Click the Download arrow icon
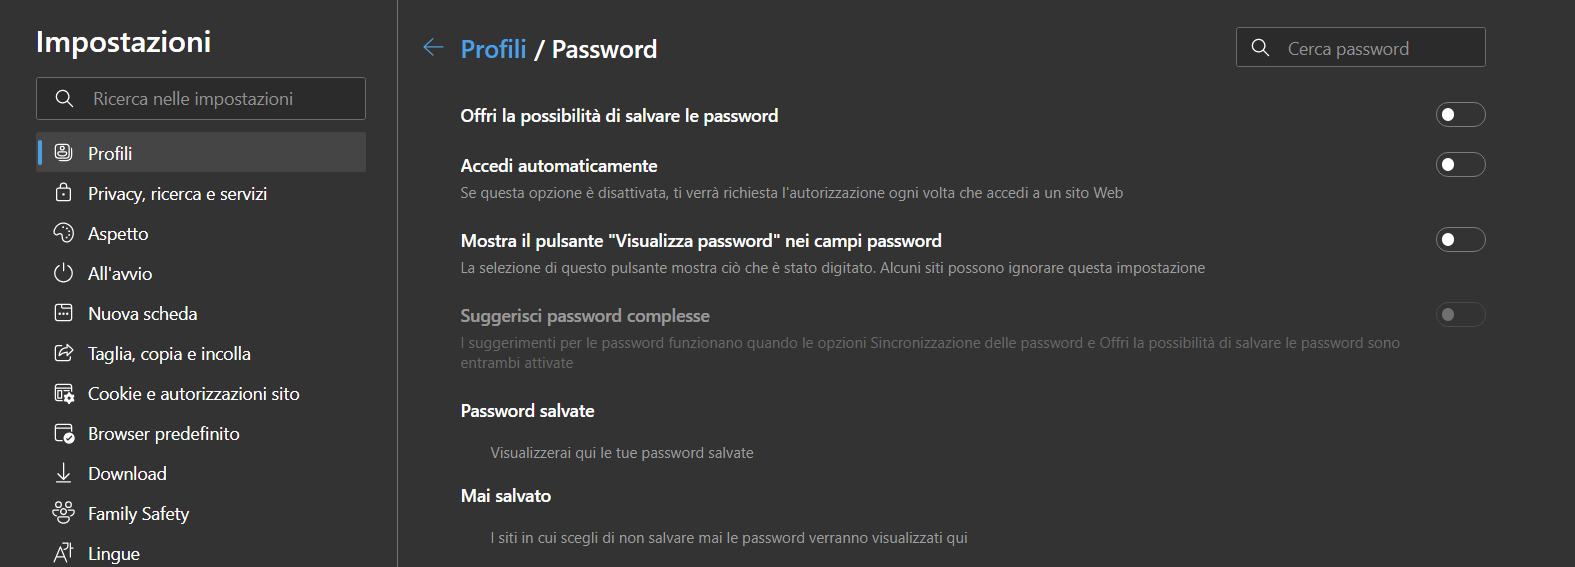The image size is (1575, 567). pos(64,473)
